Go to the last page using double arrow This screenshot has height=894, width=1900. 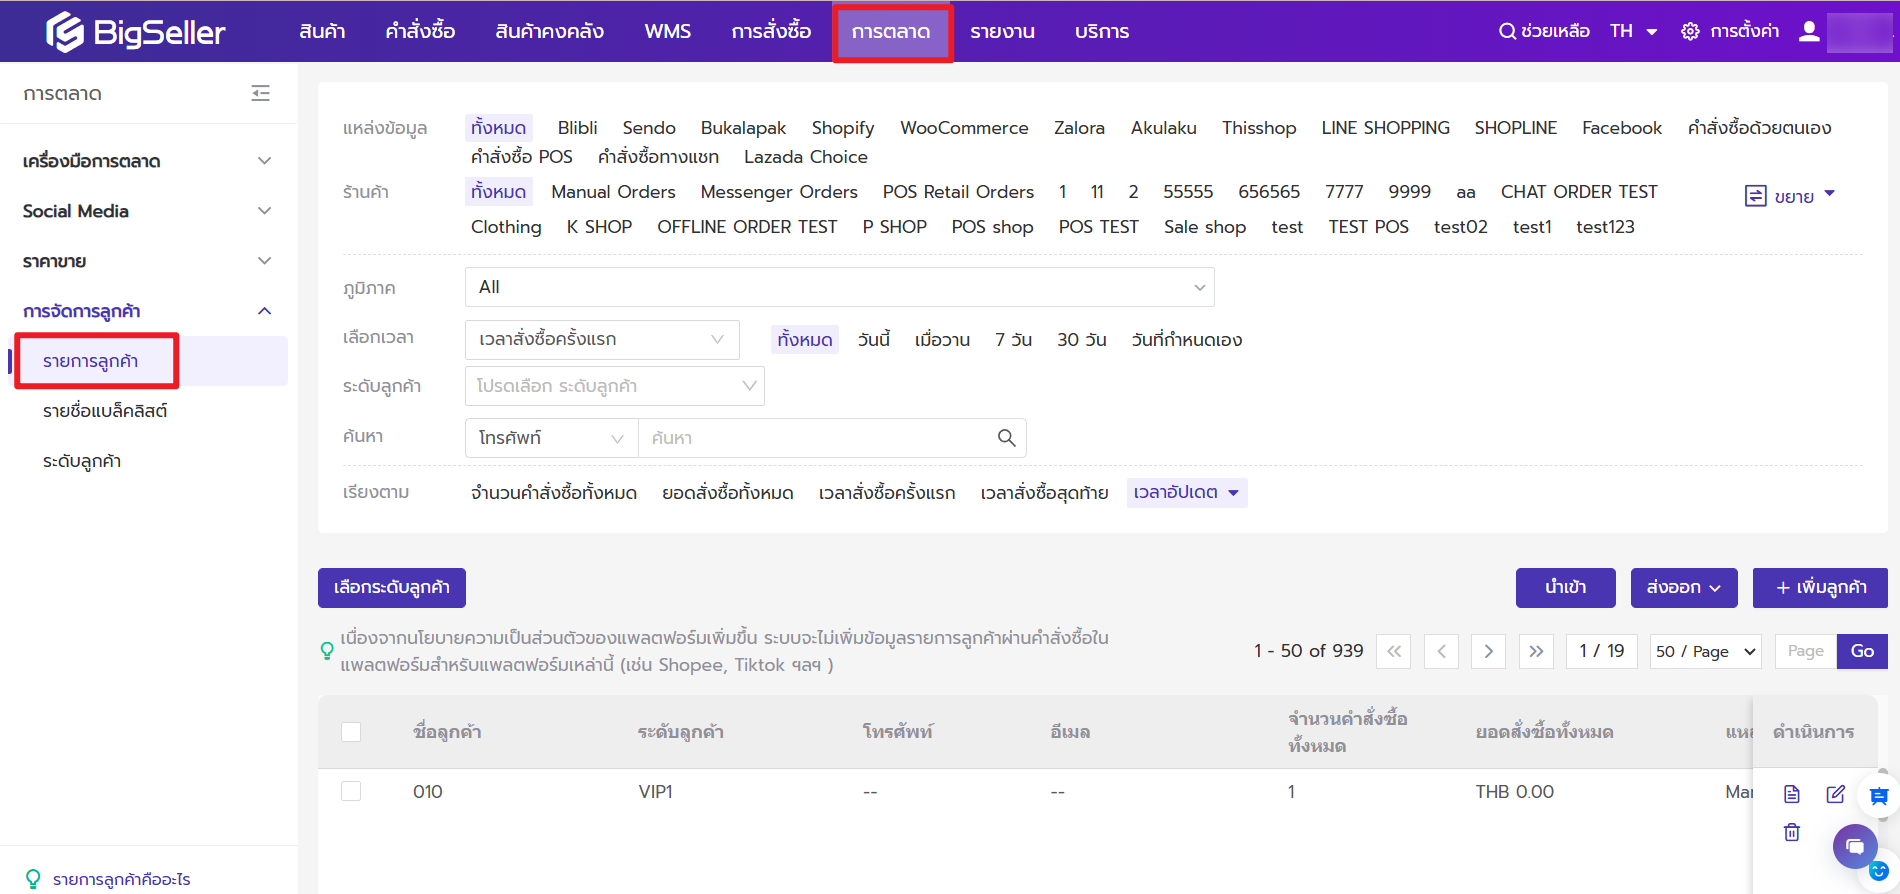pyautogui.click(x=1536, y=651)
